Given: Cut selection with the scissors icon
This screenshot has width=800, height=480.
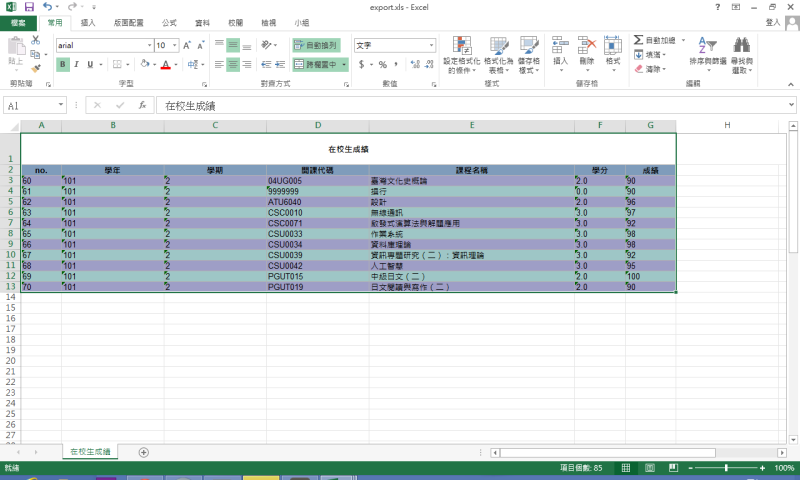Looking at the screenshot, I should click(x=35, y=40).
